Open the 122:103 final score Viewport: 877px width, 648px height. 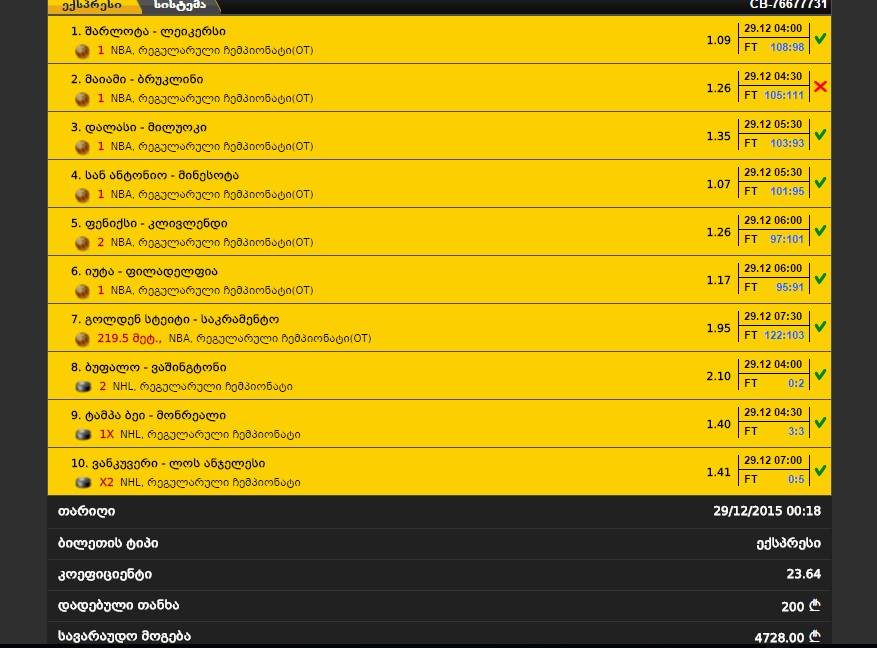(x=784, y=335)
